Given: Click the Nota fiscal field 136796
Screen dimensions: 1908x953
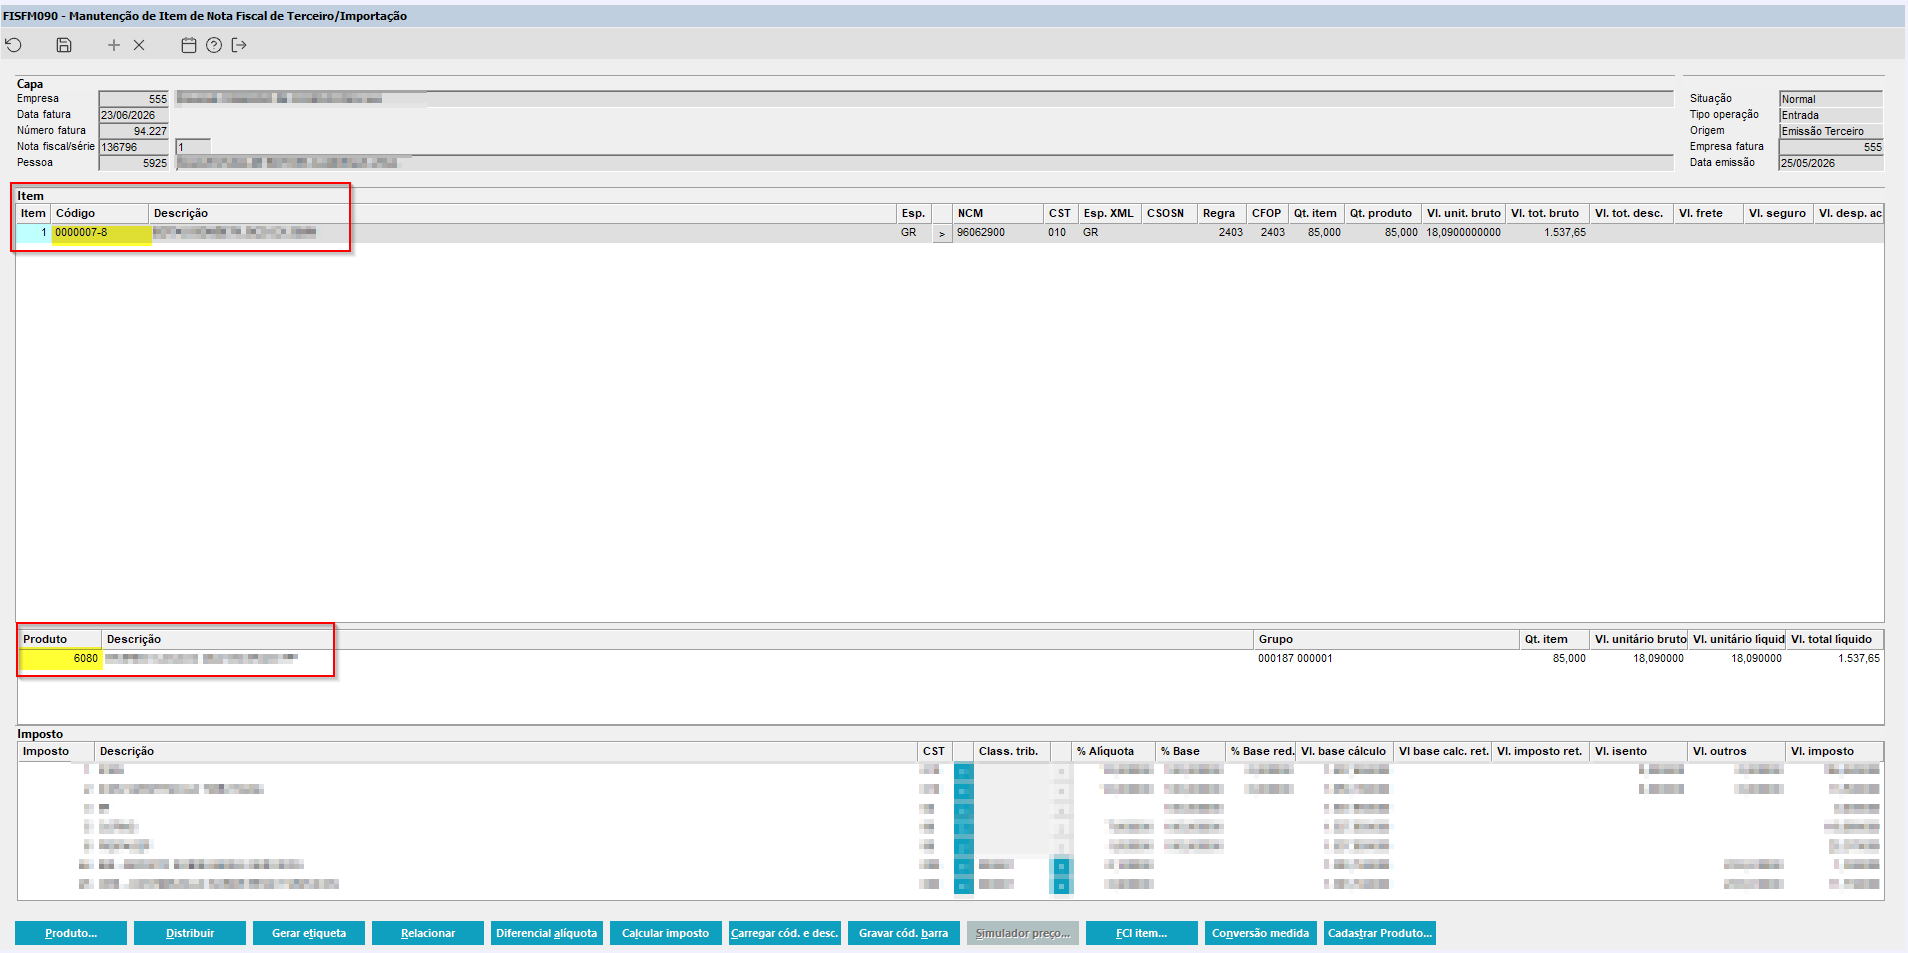Looking at the screenshot, I should tap(134, 147).
